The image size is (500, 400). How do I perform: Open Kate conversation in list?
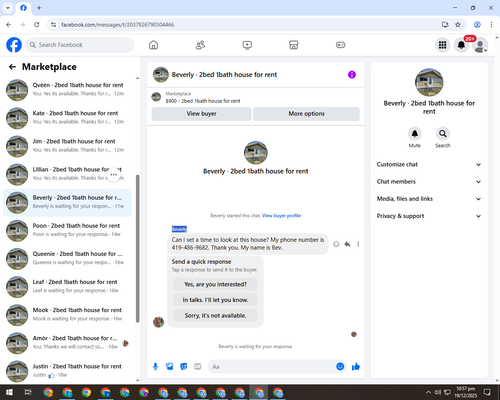(68, 118)
